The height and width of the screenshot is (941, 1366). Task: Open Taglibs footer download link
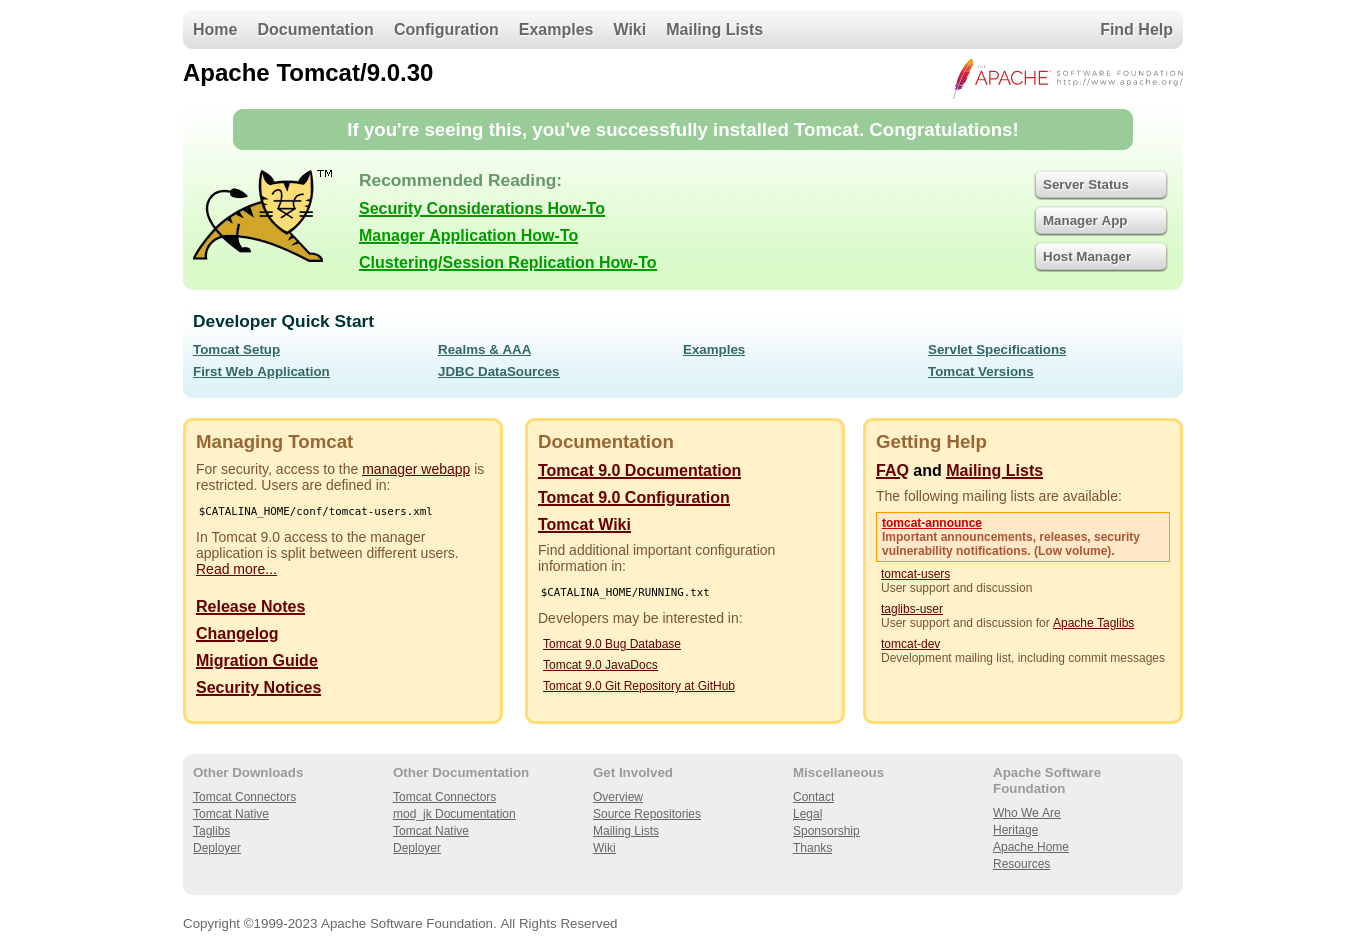[x=211, y=831]
